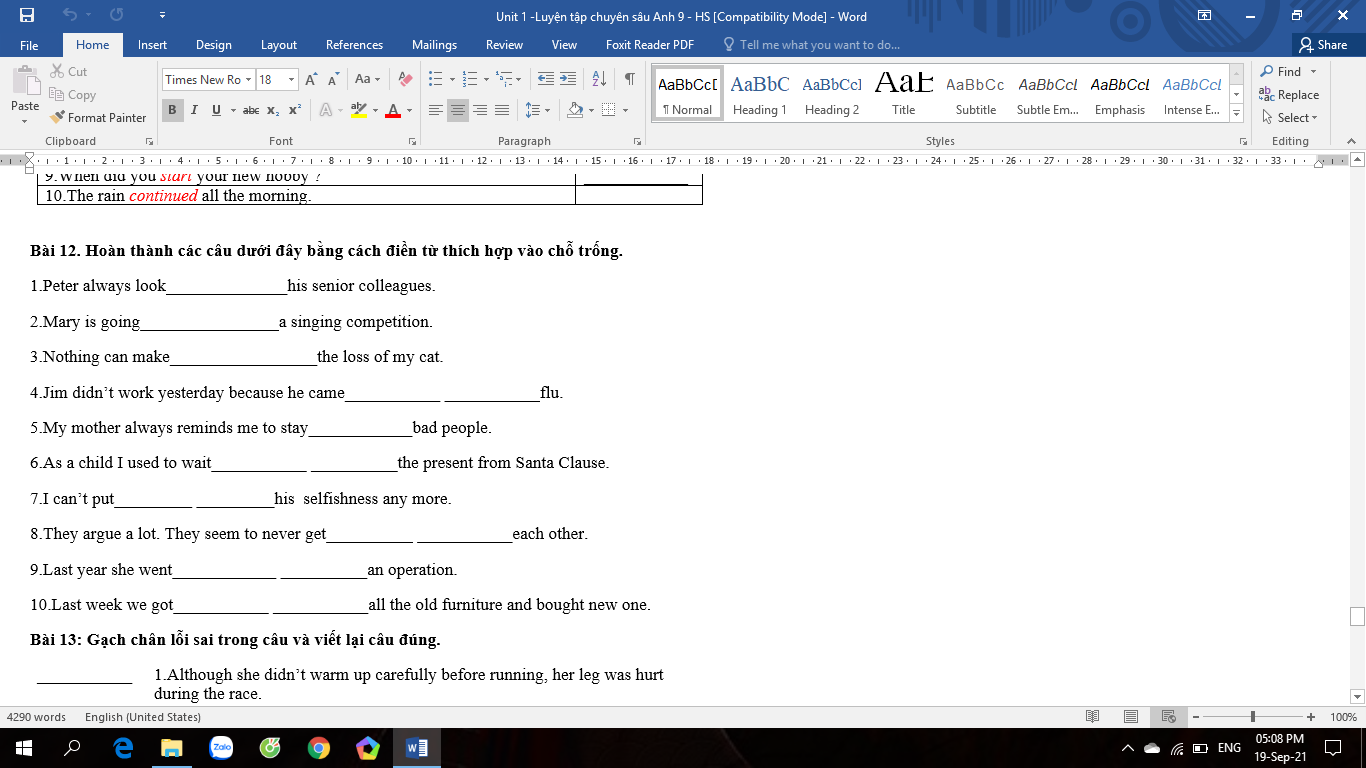Launch Google Chrome from the taskbar
The height and width of the screenshot is (768, 1366).
click(319, 747)
